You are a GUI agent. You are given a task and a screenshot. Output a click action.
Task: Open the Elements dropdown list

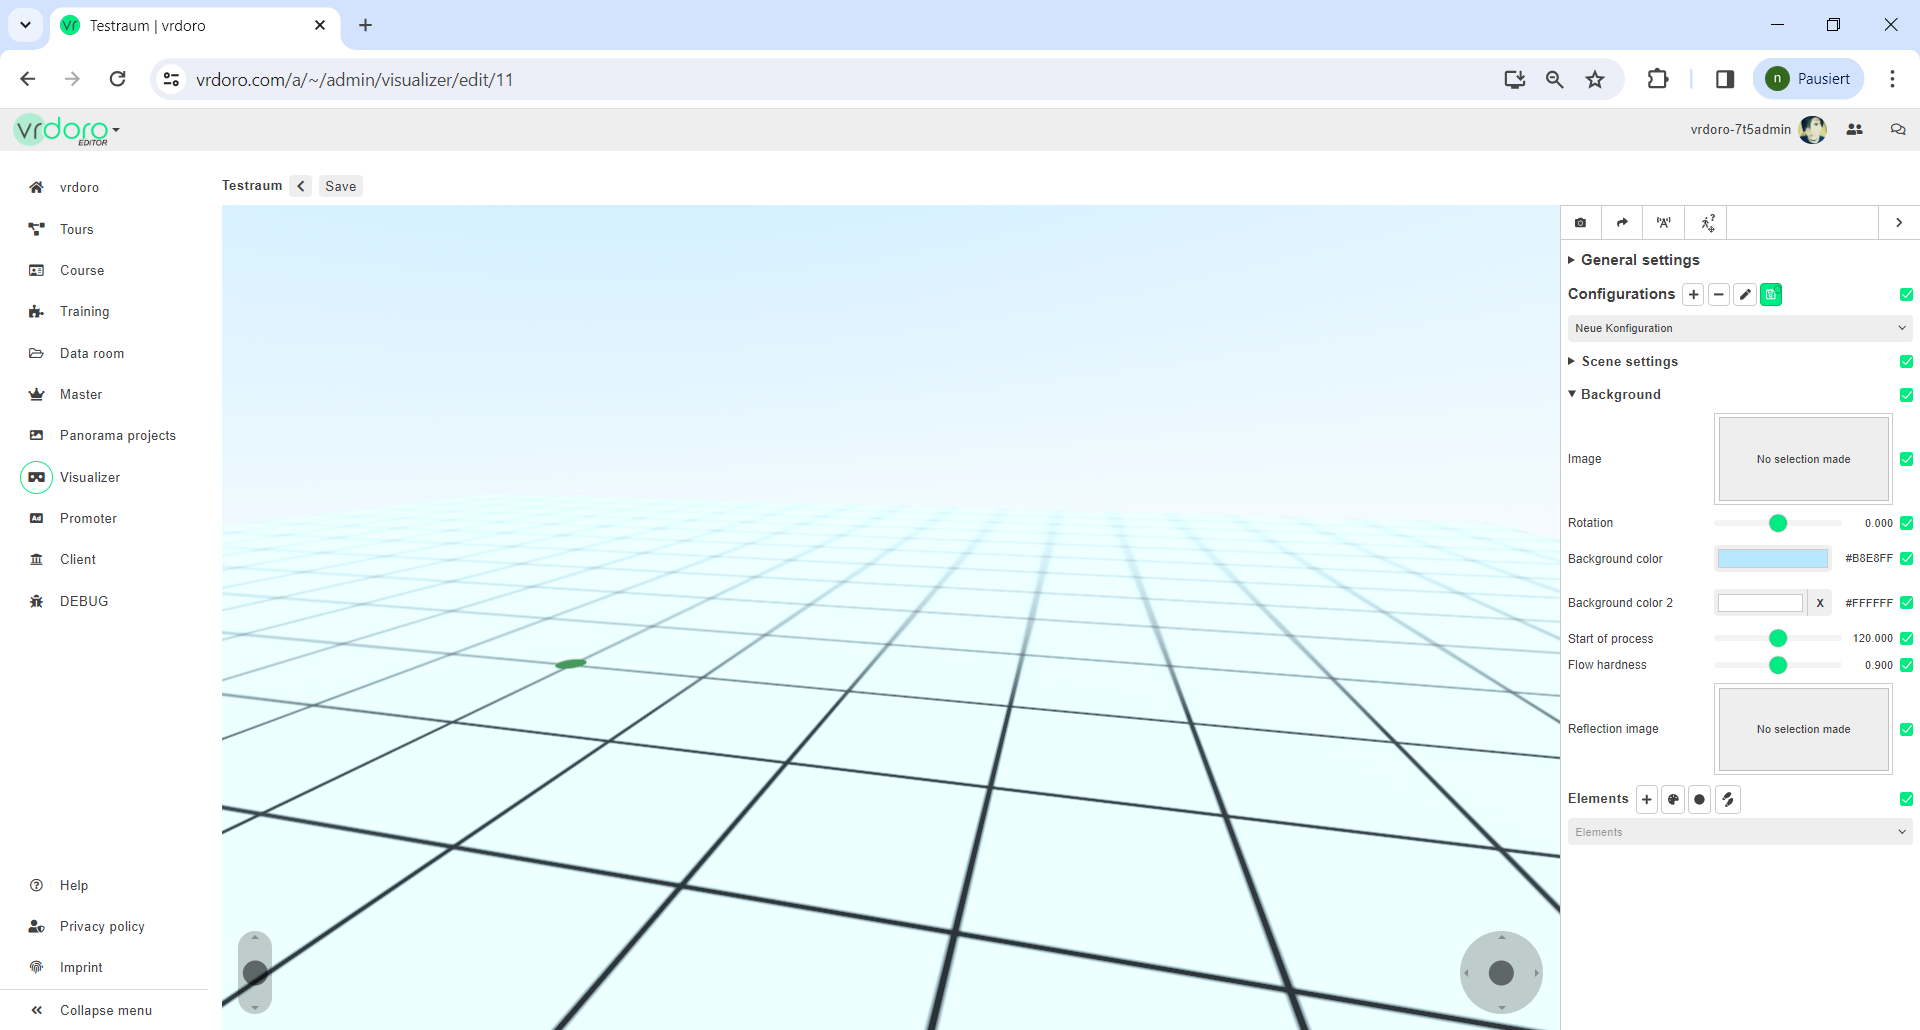1739,832
